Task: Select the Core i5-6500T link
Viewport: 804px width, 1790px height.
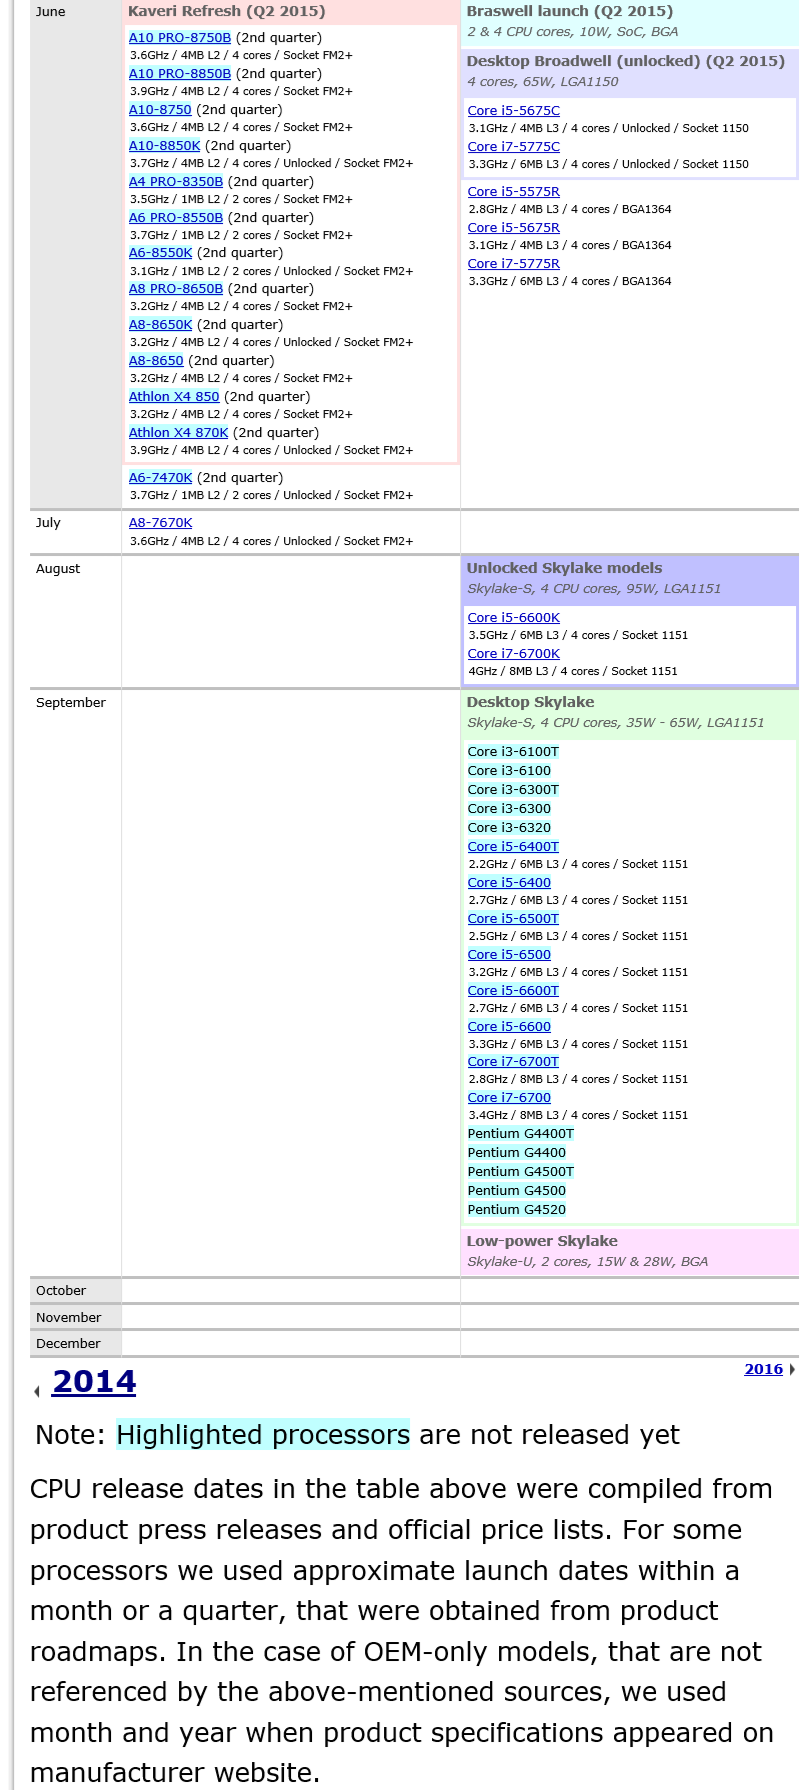Action: (514, 919)
